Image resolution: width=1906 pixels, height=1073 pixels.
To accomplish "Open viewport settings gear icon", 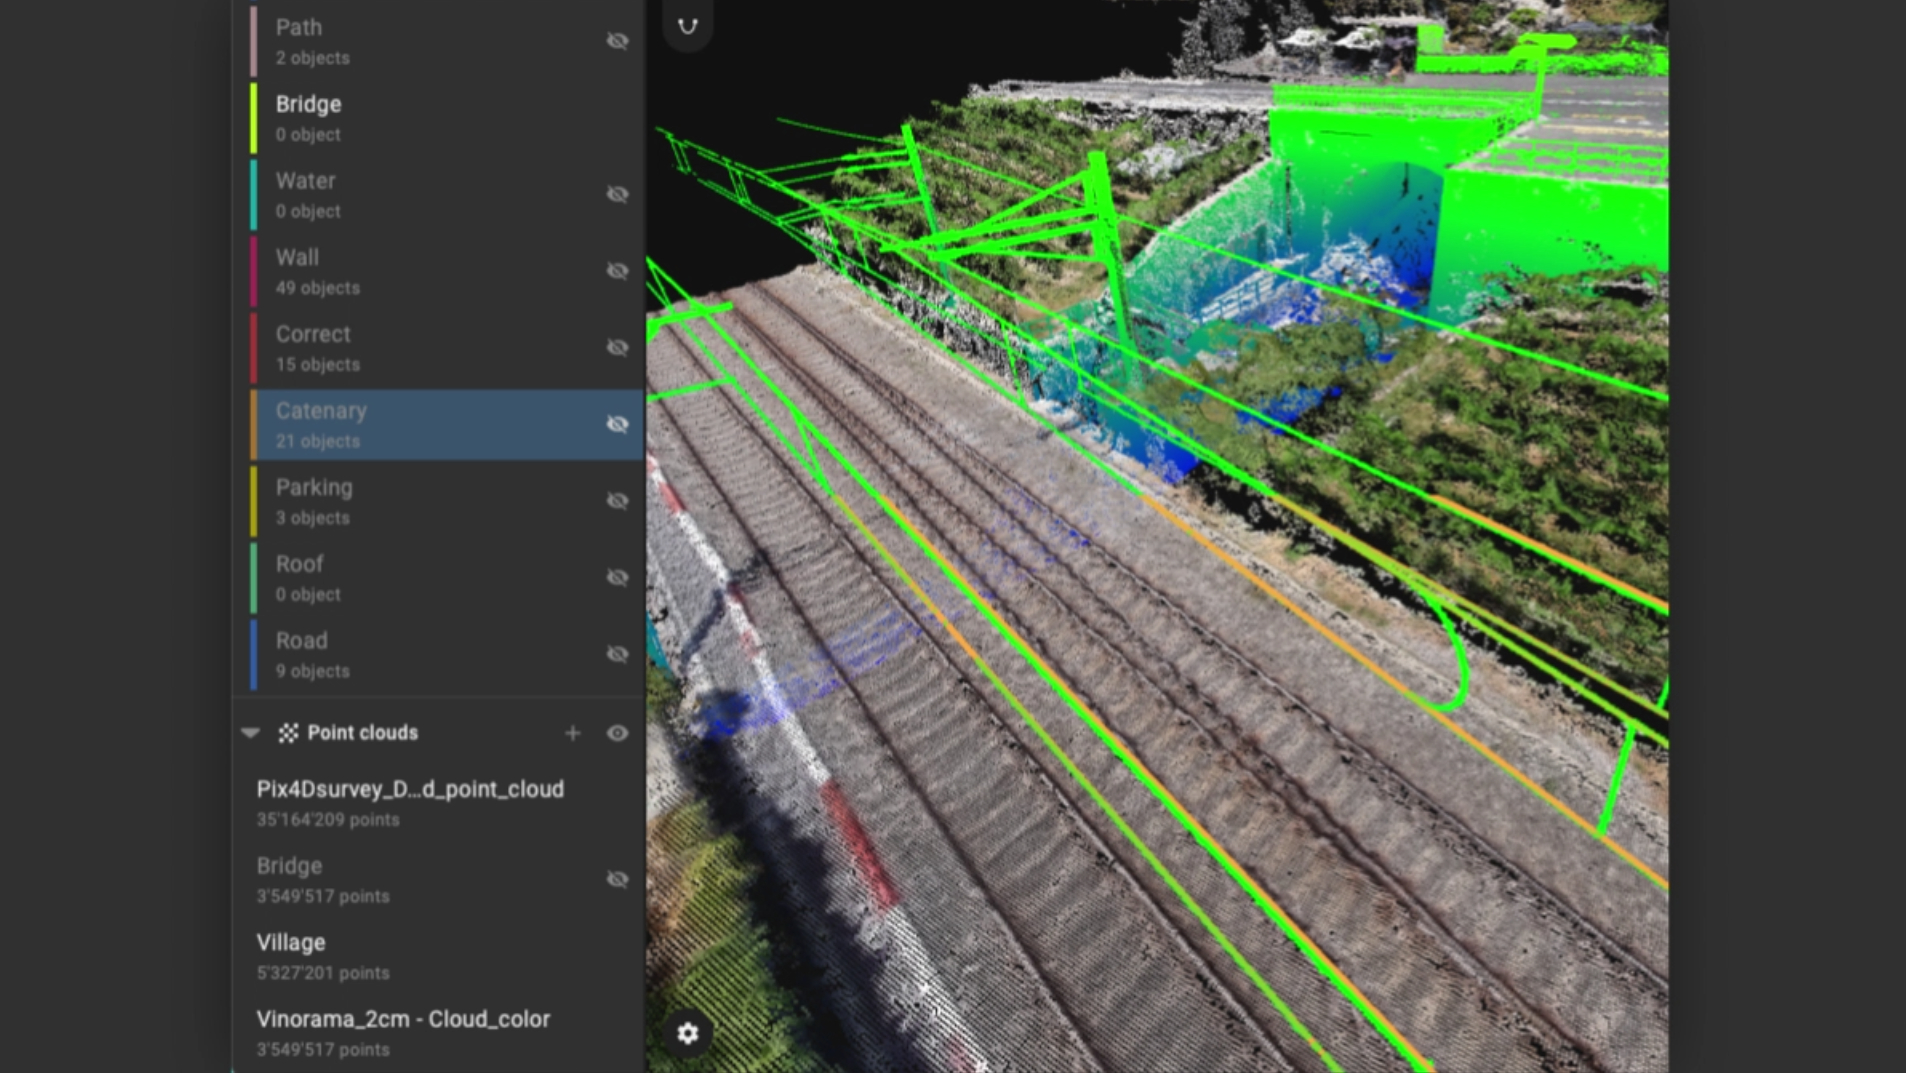I will [x=687, y=1033].
